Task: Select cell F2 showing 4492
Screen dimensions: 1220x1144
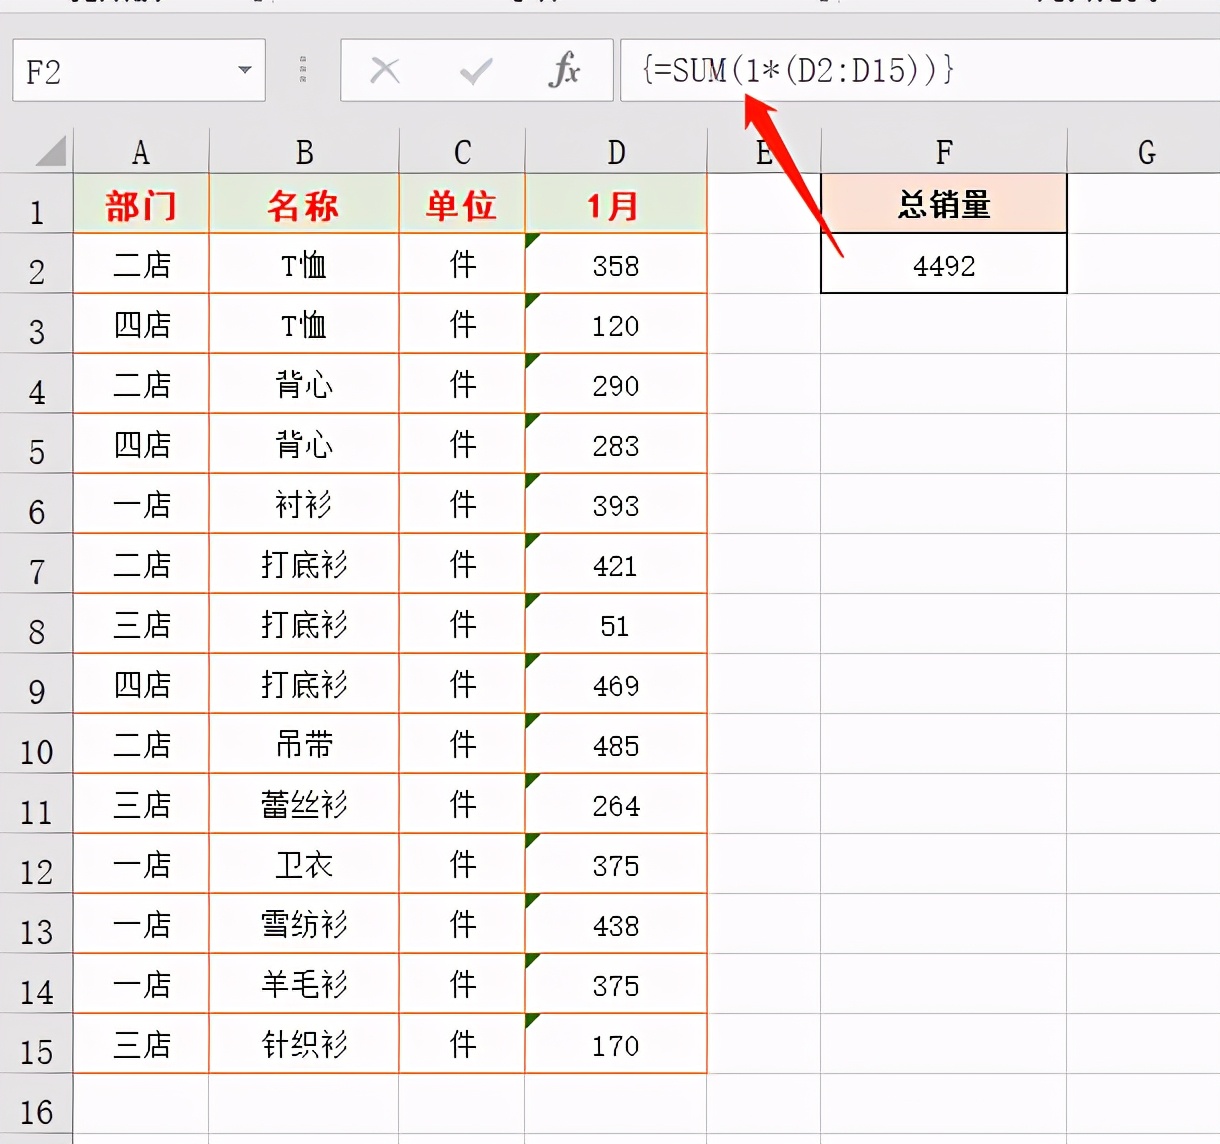Action: click(942, 264)
